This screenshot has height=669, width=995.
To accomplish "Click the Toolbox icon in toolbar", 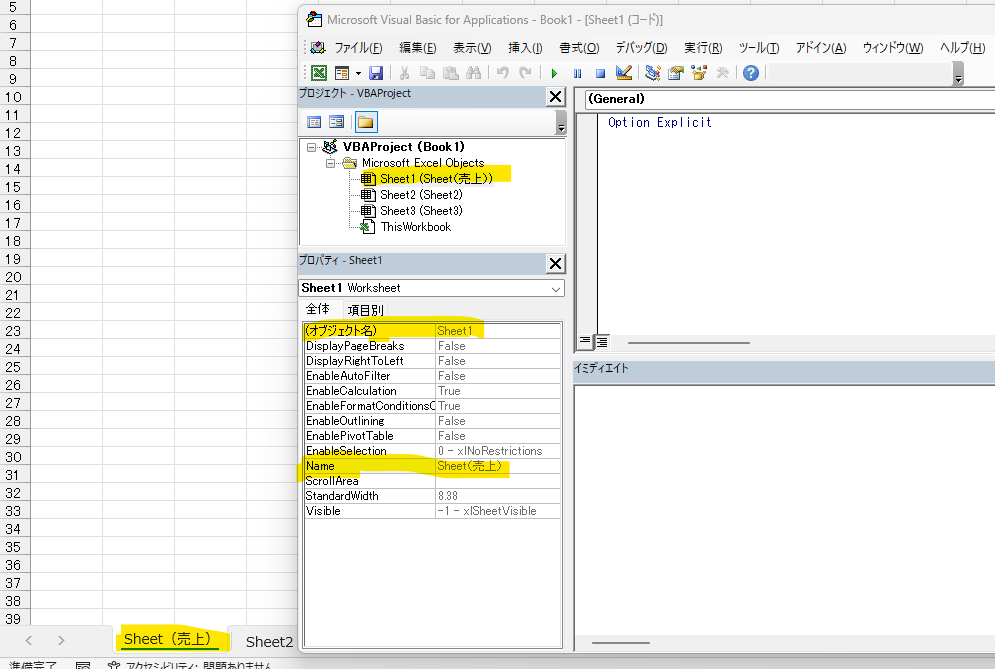I will pyautogui.click(x=722, y=73).
